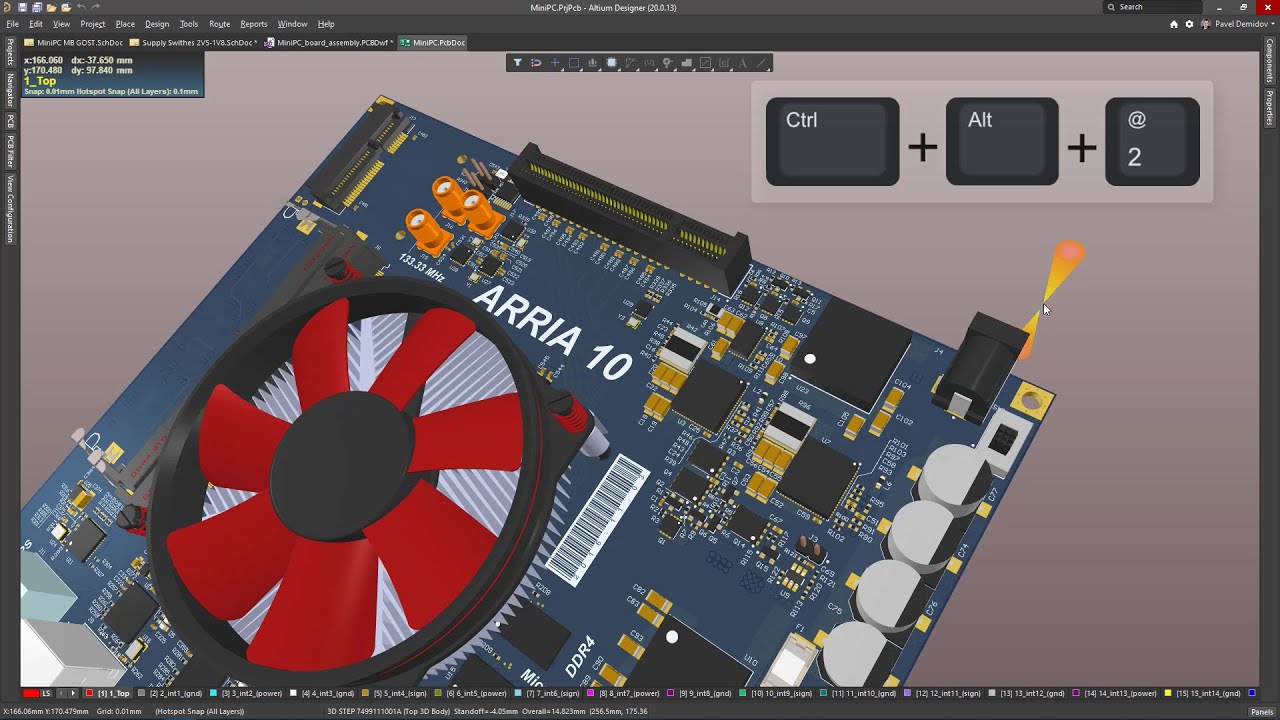Open the Reports menu
This screenshot has width=1280, height=720.
[x=254, y=24]
